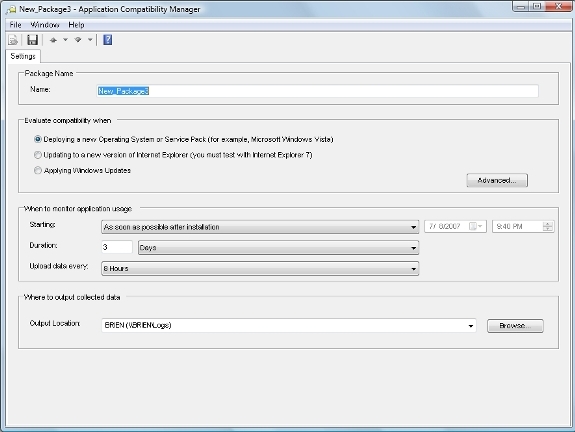Close the Application Compatibility Manager window
The width and height of the screenshot is (575, 432).
pos(558,7)
